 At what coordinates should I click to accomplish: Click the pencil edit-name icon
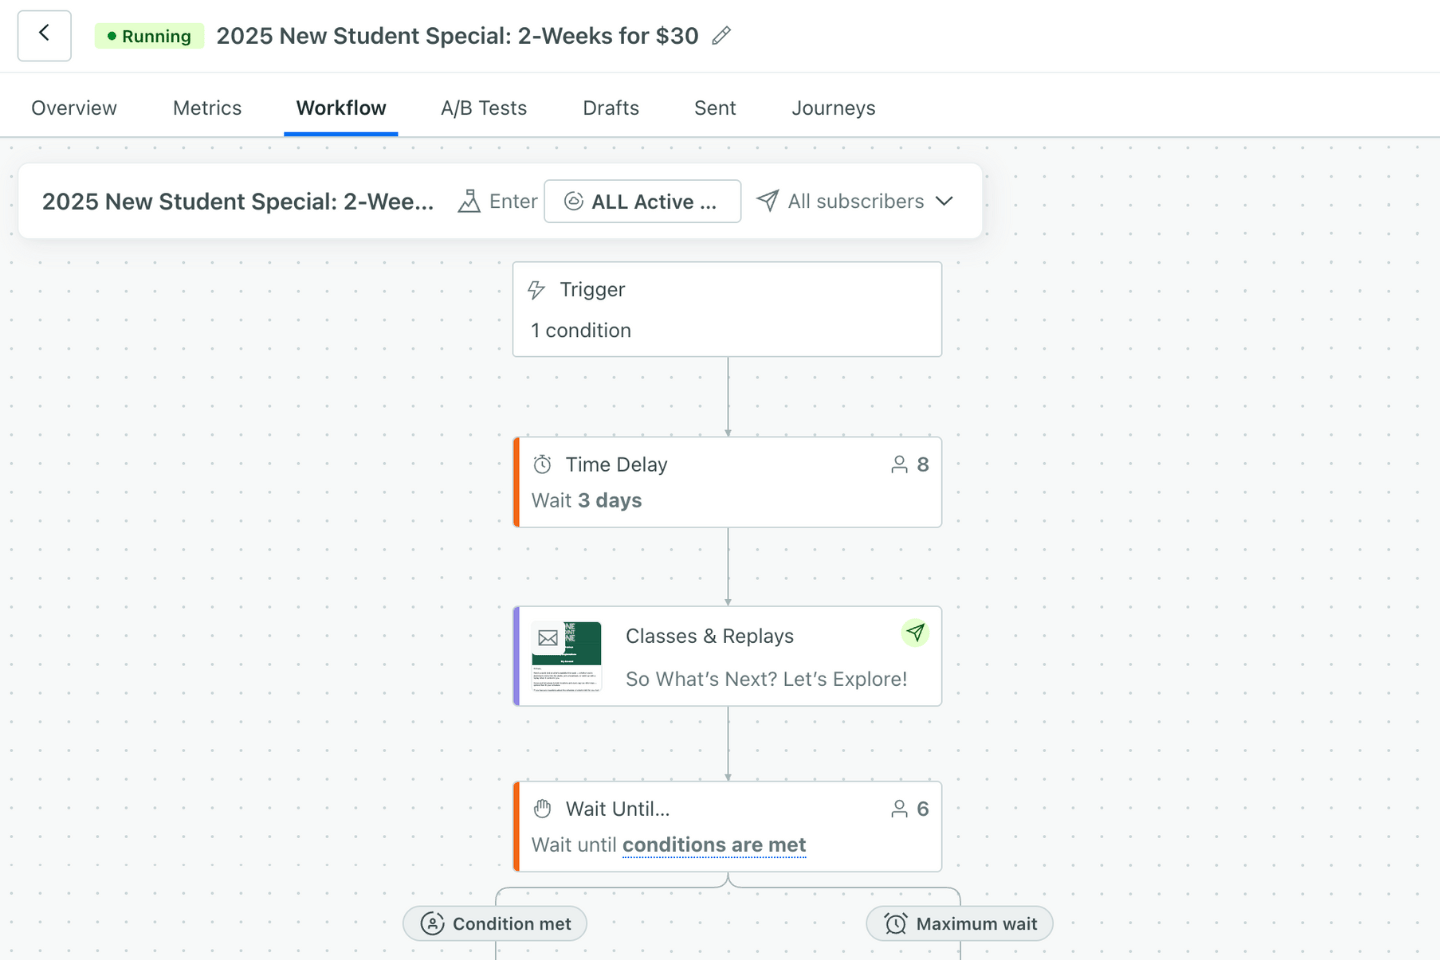point(721,36)
